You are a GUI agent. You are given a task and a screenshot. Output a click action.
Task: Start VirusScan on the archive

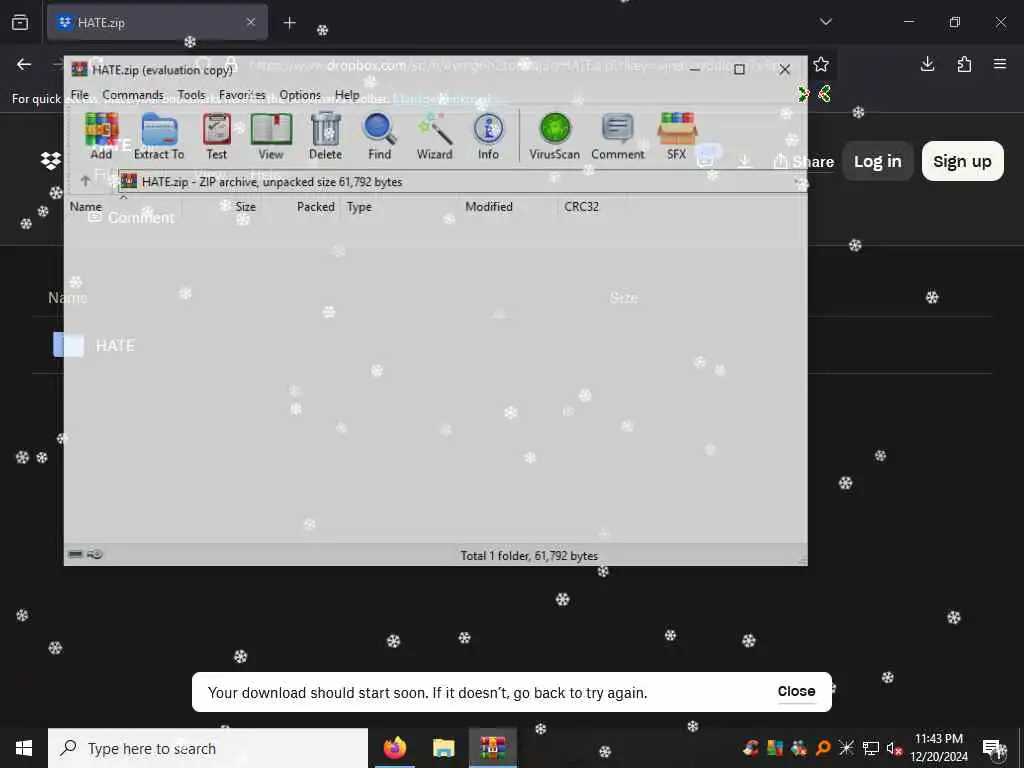[x=554, y=136]
